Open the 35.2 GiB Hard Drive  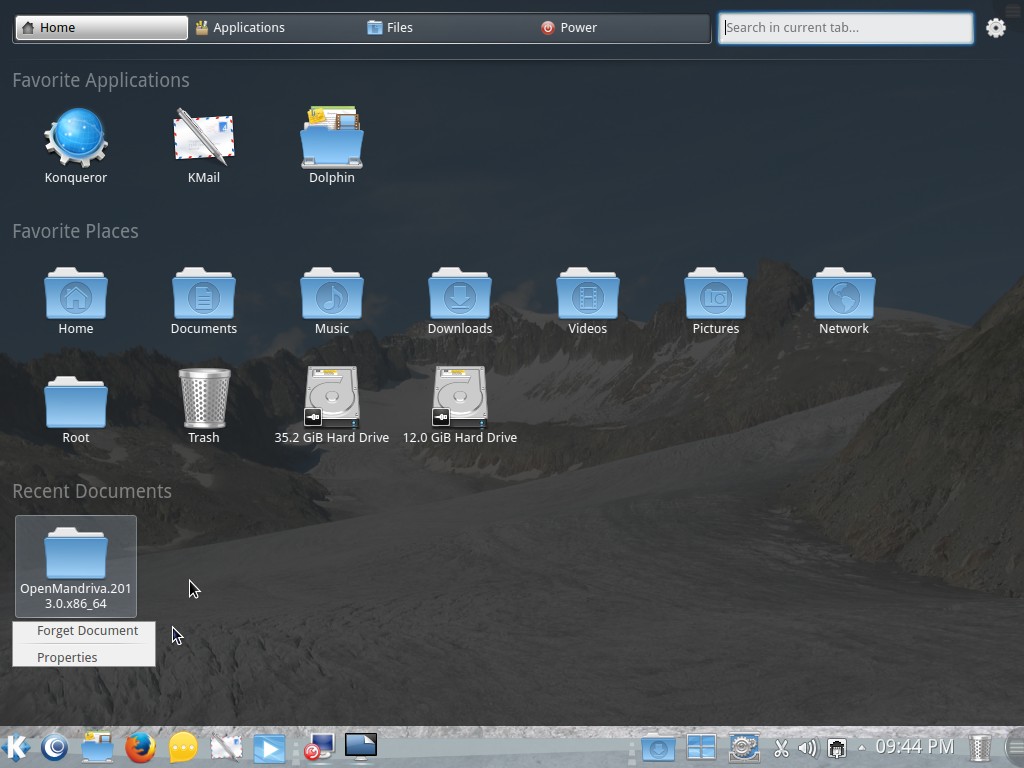coord(332,397)
